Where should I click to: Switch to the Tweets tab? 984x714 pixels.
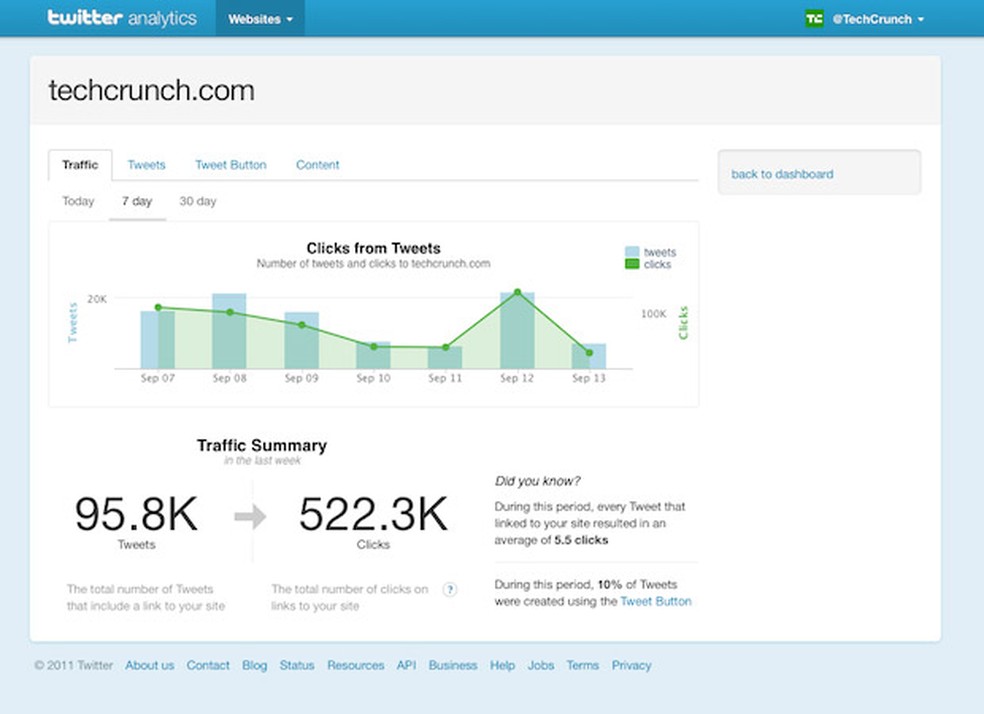pos(146,164)
